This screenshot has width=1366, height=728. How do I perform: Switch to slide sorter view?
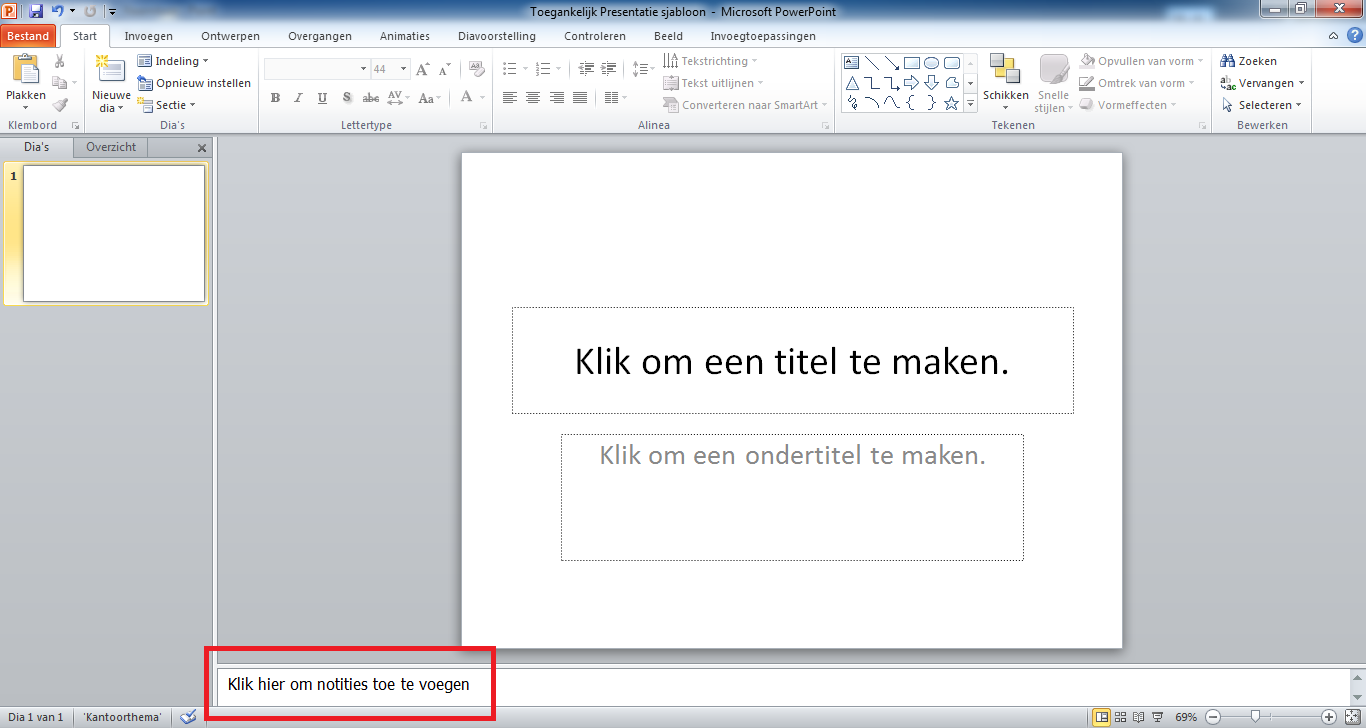pos(1120,717)
